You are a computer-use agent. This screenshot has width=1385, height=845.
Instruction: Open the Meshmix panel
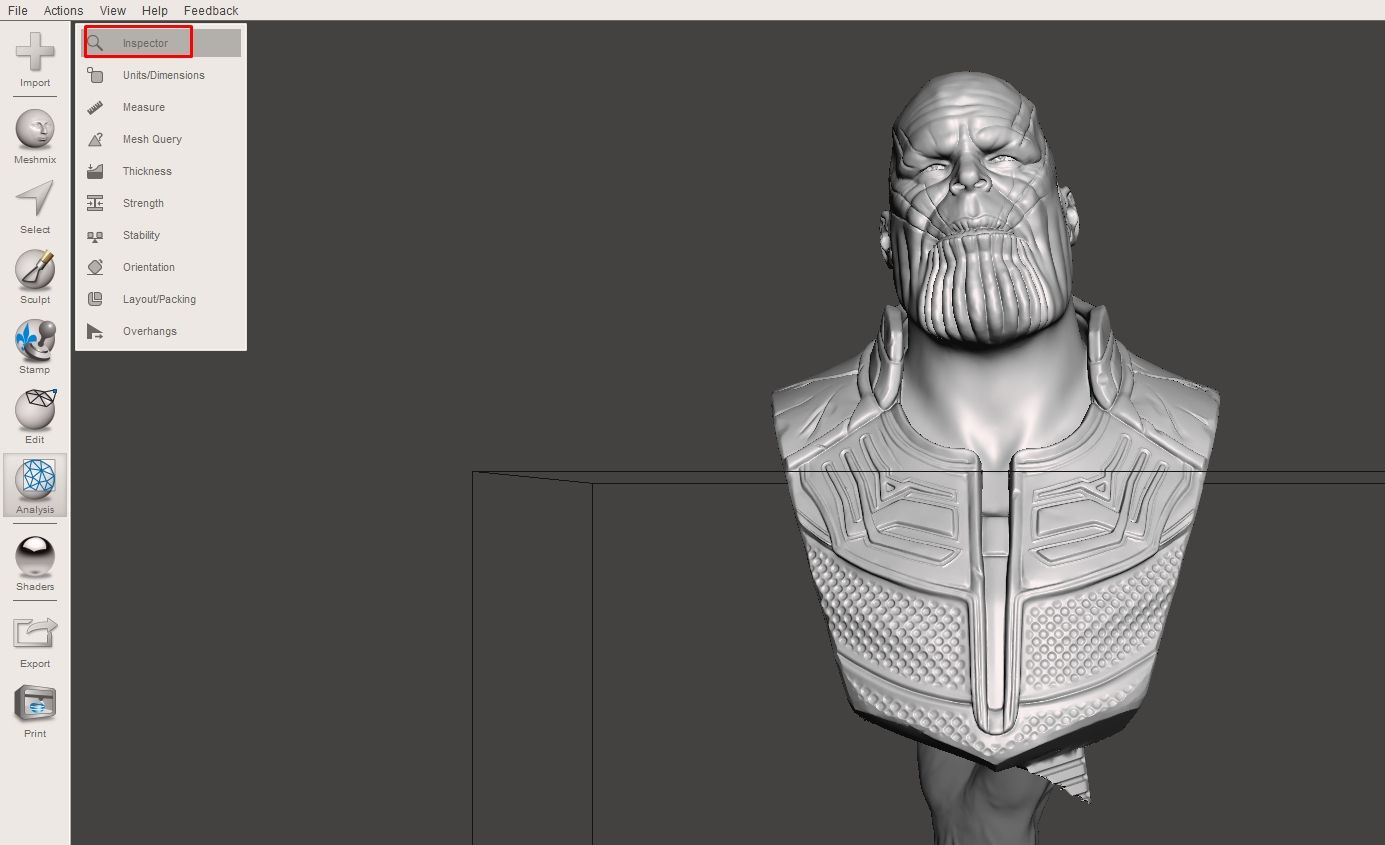tap(34, 133)
